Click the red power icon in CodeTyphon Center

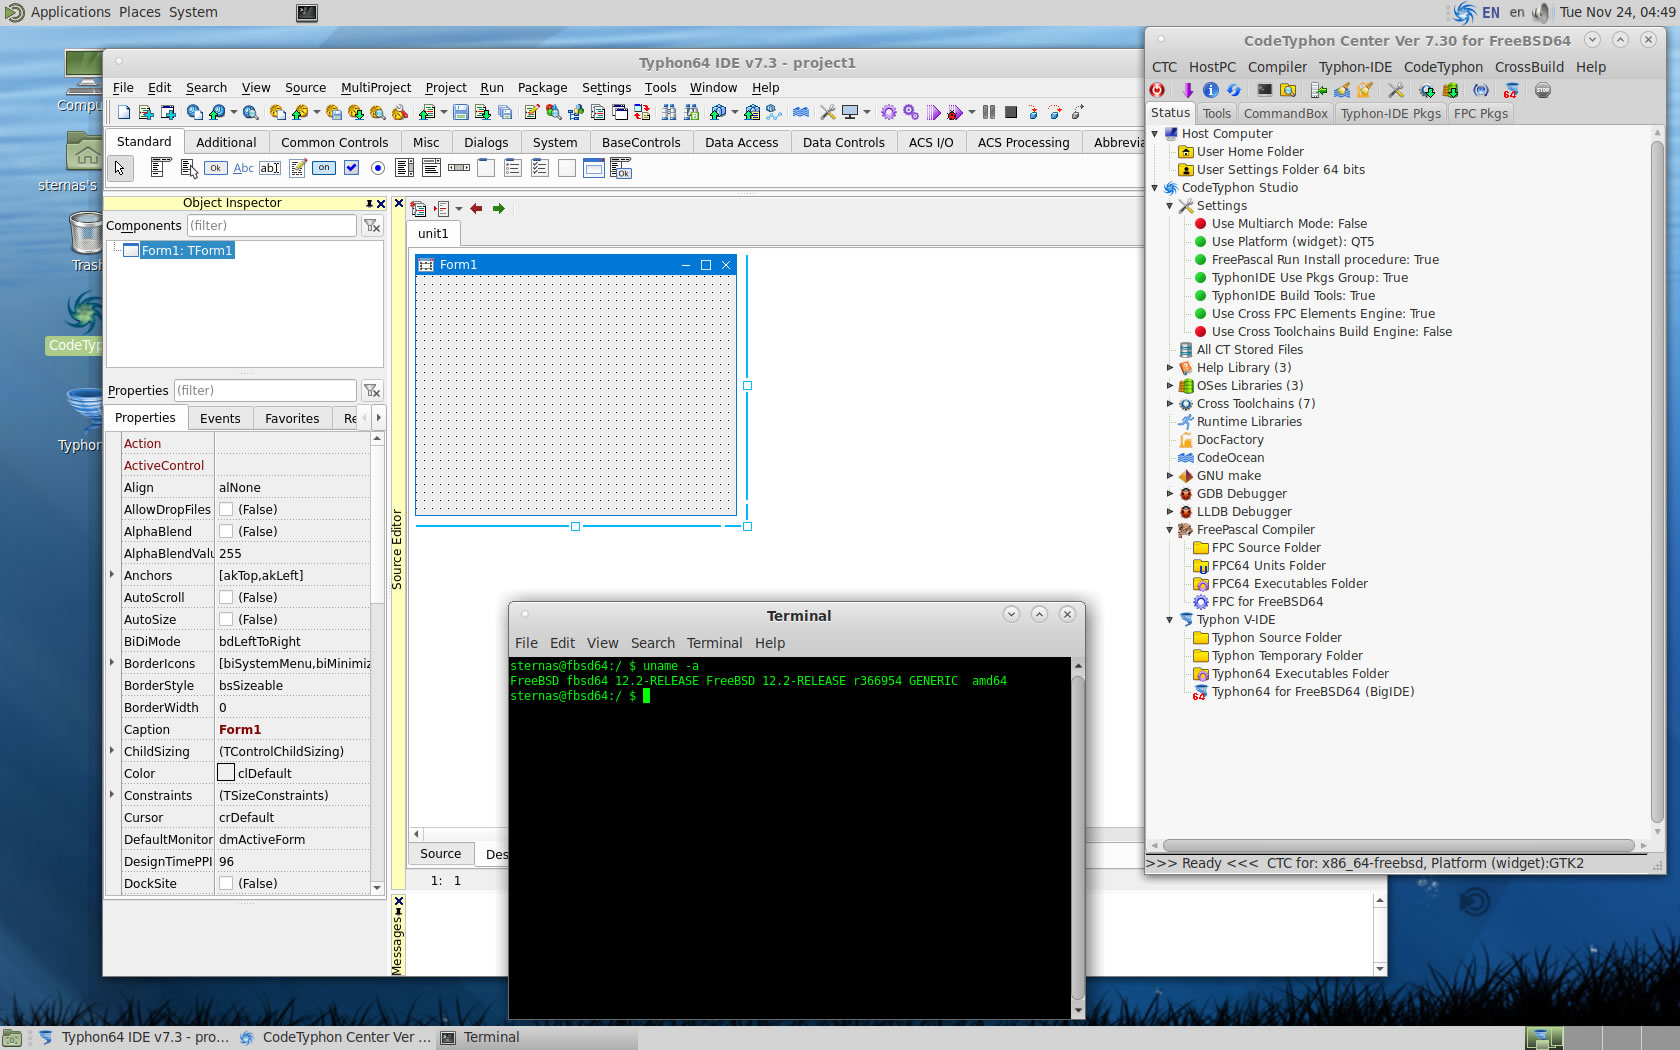click(x=1158, y=90)
